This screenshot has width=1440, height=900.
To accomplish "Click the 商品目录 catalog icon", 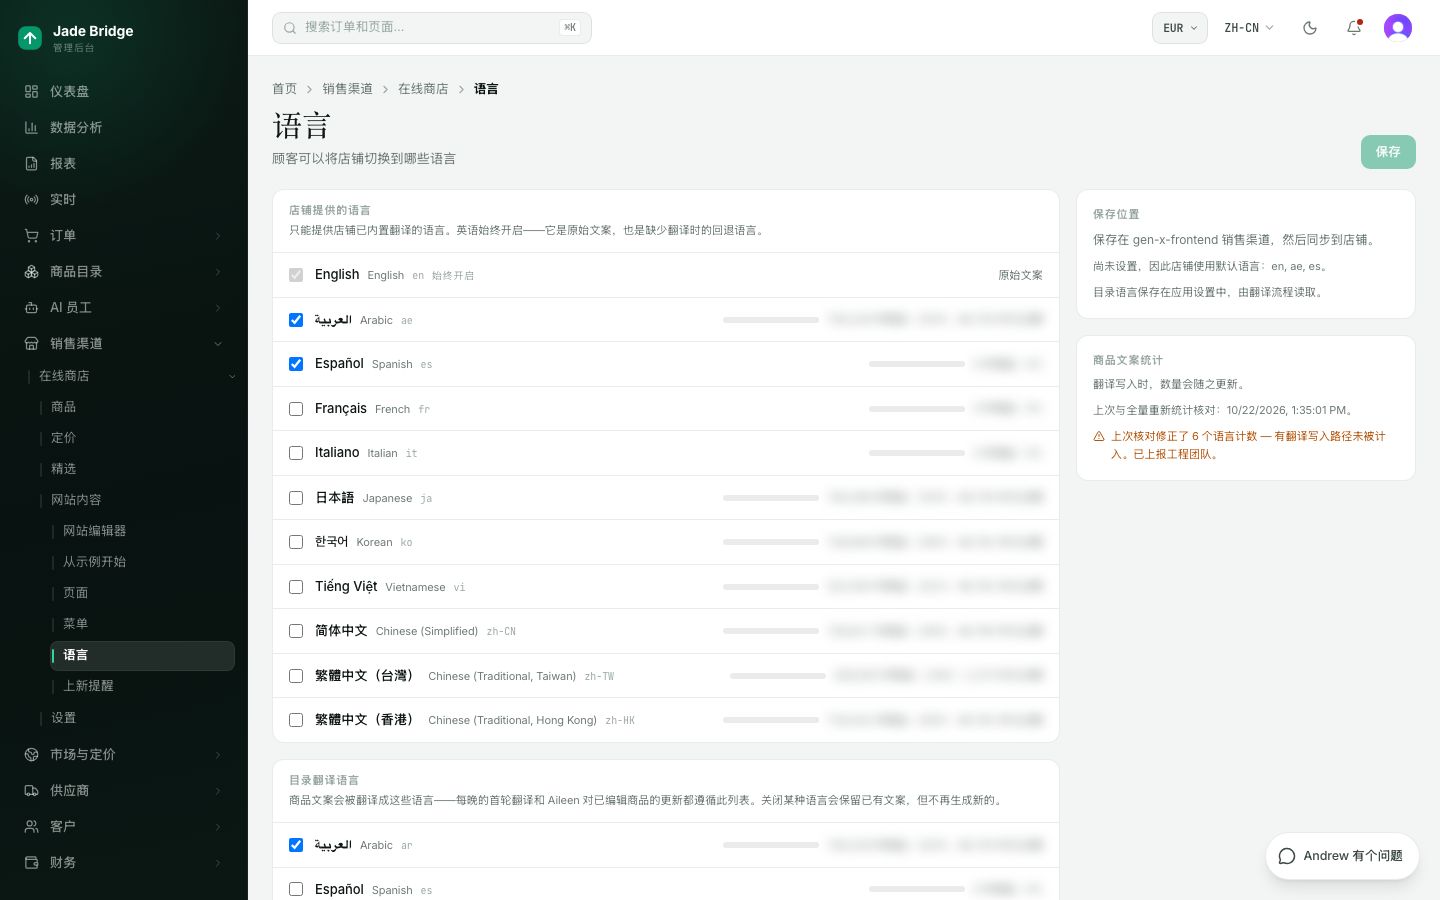I will (32, 271).
